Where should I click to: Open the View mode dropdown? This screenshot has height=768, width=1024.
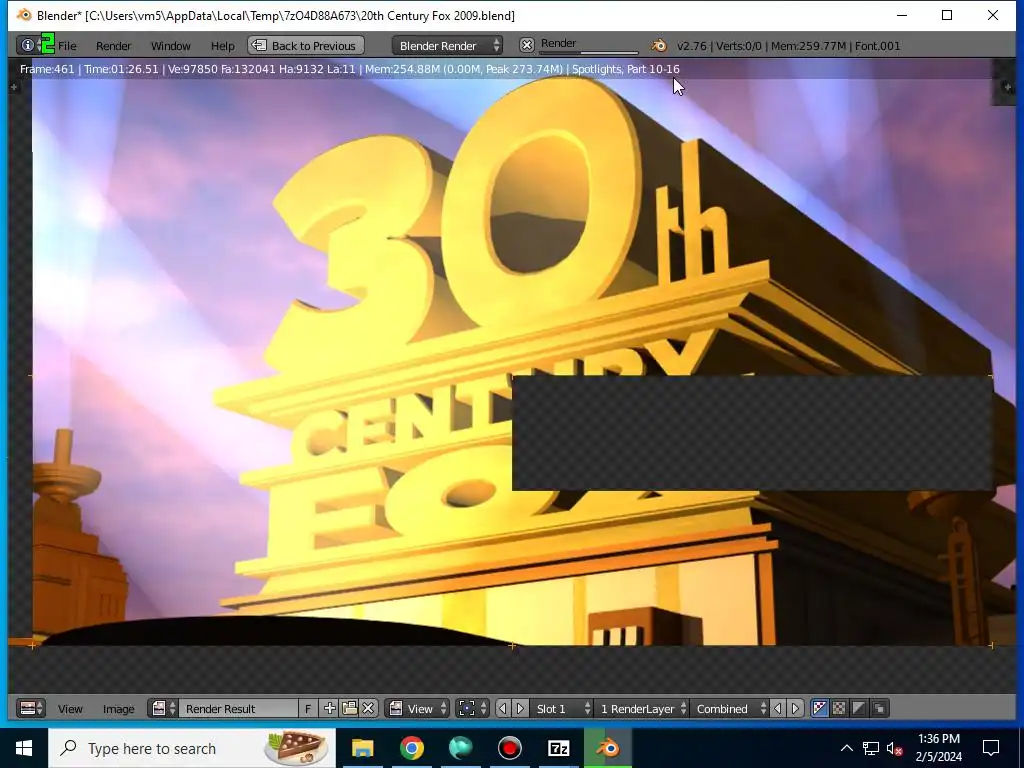click(x=417, y=709)
